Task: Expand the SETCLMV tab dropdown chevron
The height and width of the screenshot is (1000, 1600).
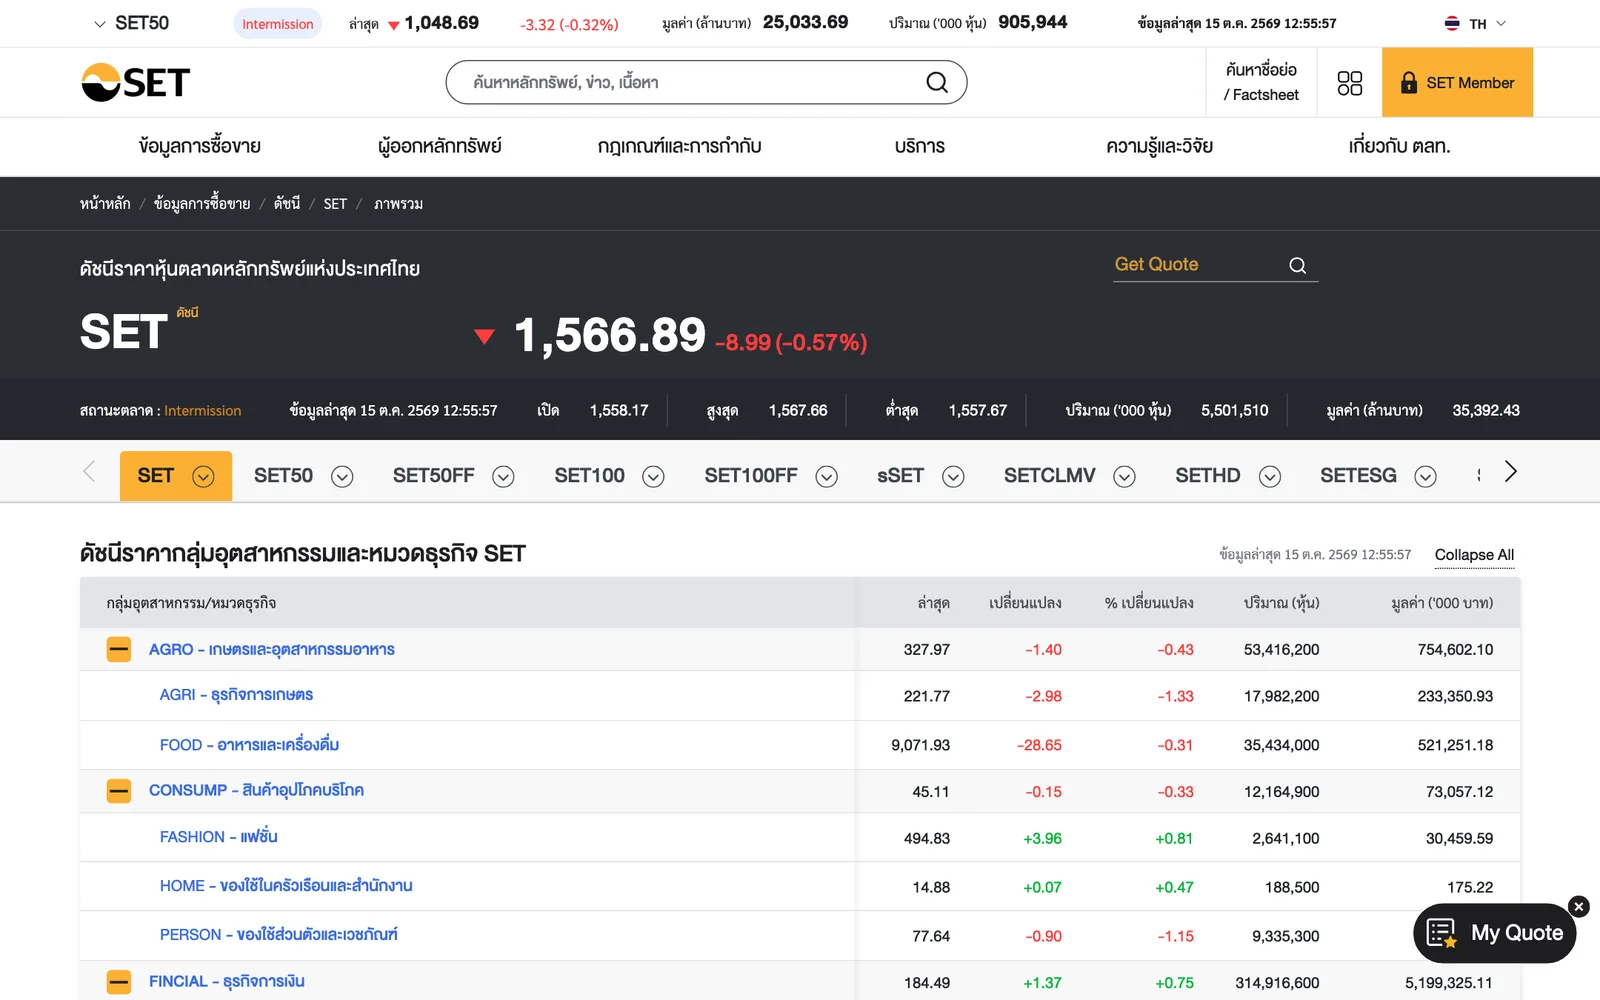Action: tap(1124, 477)
